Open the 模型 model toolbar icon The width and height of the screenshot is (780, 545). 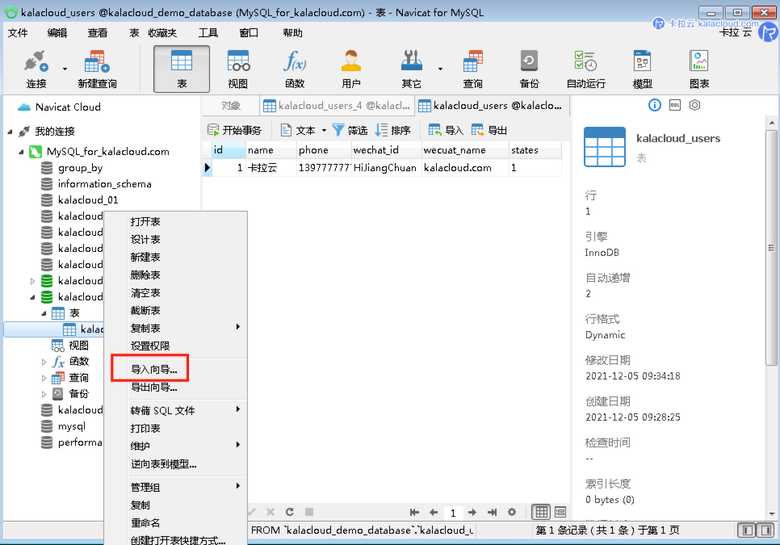point(642,69)
